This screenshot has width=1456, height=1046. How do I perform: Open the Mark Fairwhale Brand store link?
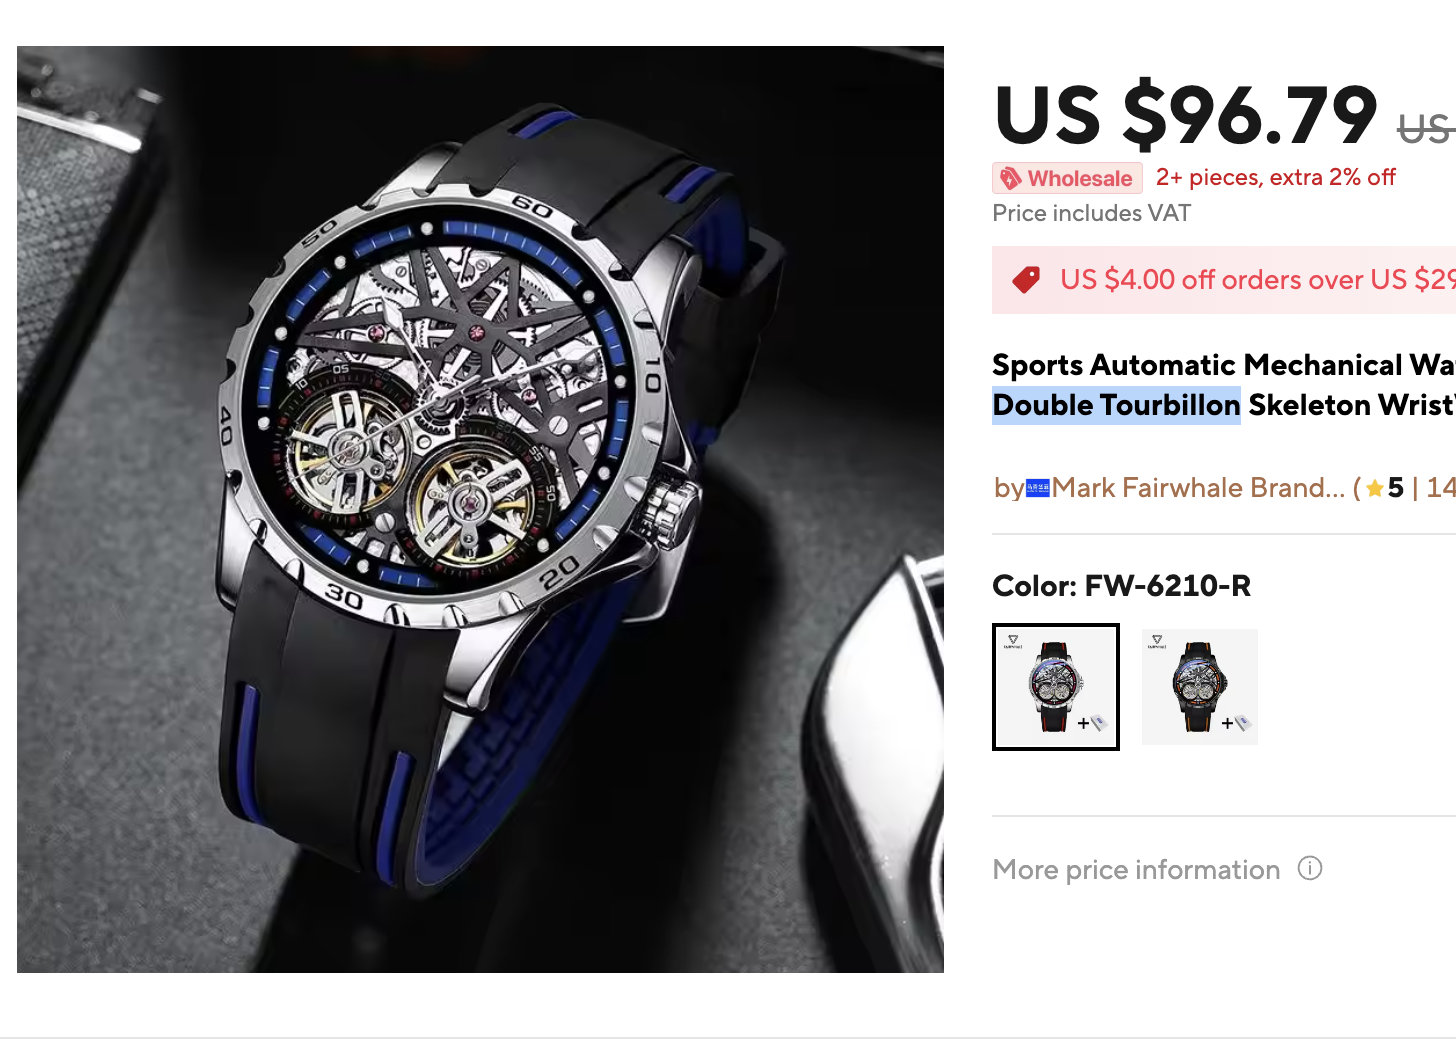[x=1198, y=488]
